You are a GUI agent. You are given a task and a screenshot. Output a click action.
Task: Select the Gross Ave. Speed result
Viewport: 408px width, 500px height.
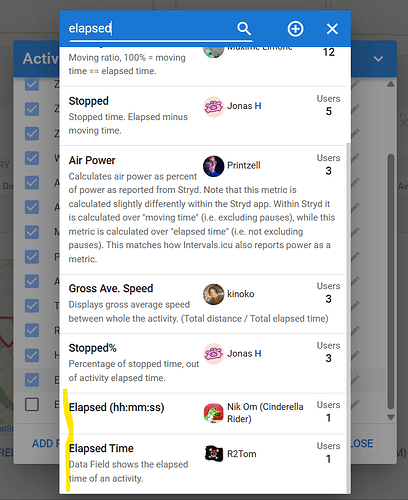(x=203, y=304)
